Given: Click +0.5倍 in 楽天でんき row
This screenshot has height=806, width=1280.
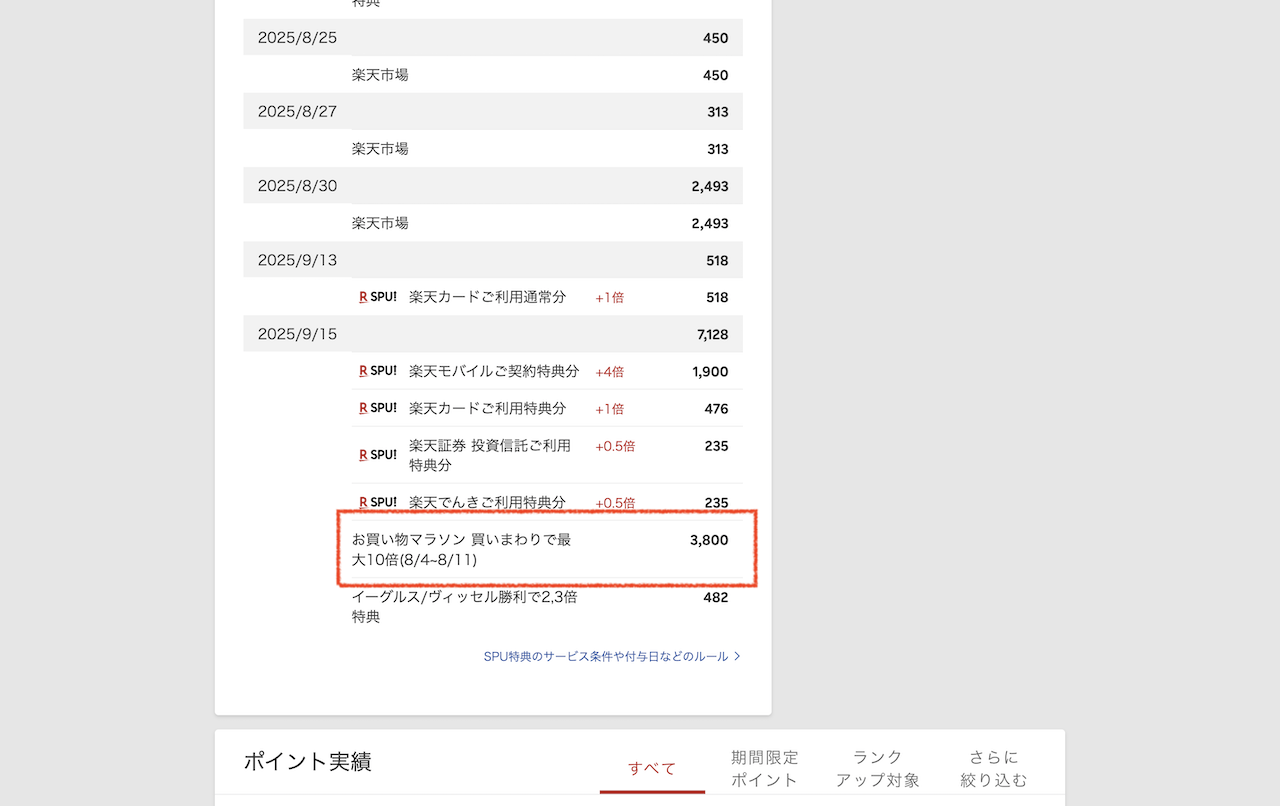Looking at the screenshot, I should point(615,503).
